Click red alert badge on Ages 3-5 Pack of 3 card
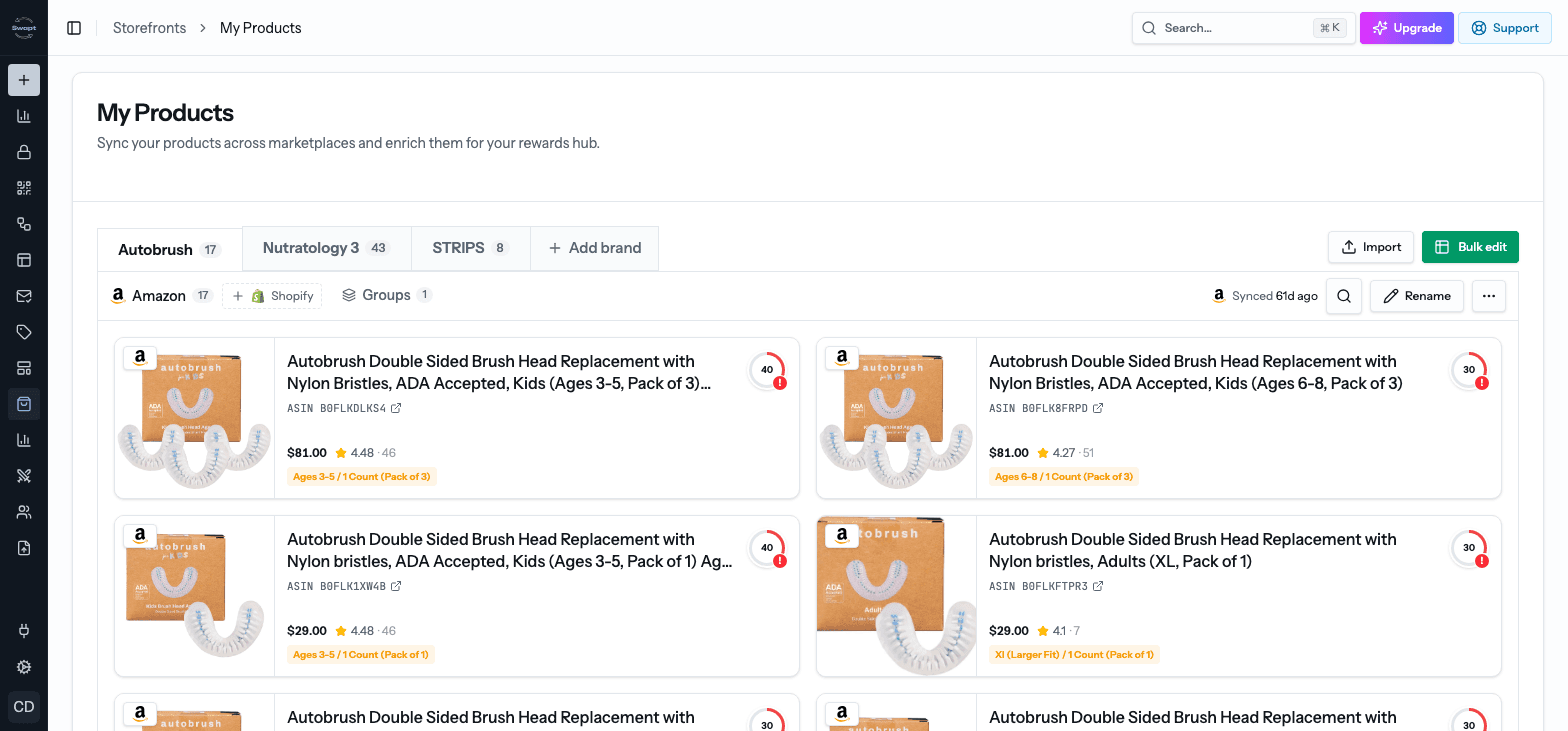 (x=780, y=383)
